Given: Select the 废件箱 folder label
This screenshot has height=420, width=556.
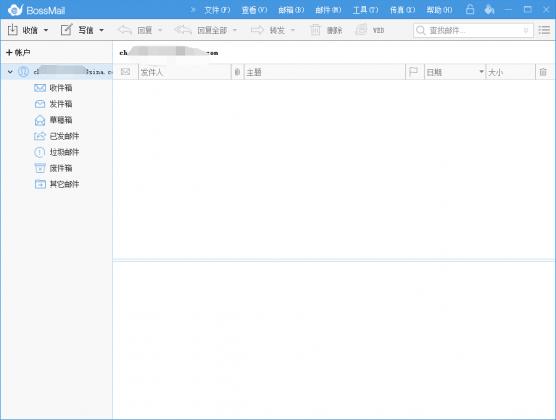Looking at the screenshot, I should click(x=61, y=168).
